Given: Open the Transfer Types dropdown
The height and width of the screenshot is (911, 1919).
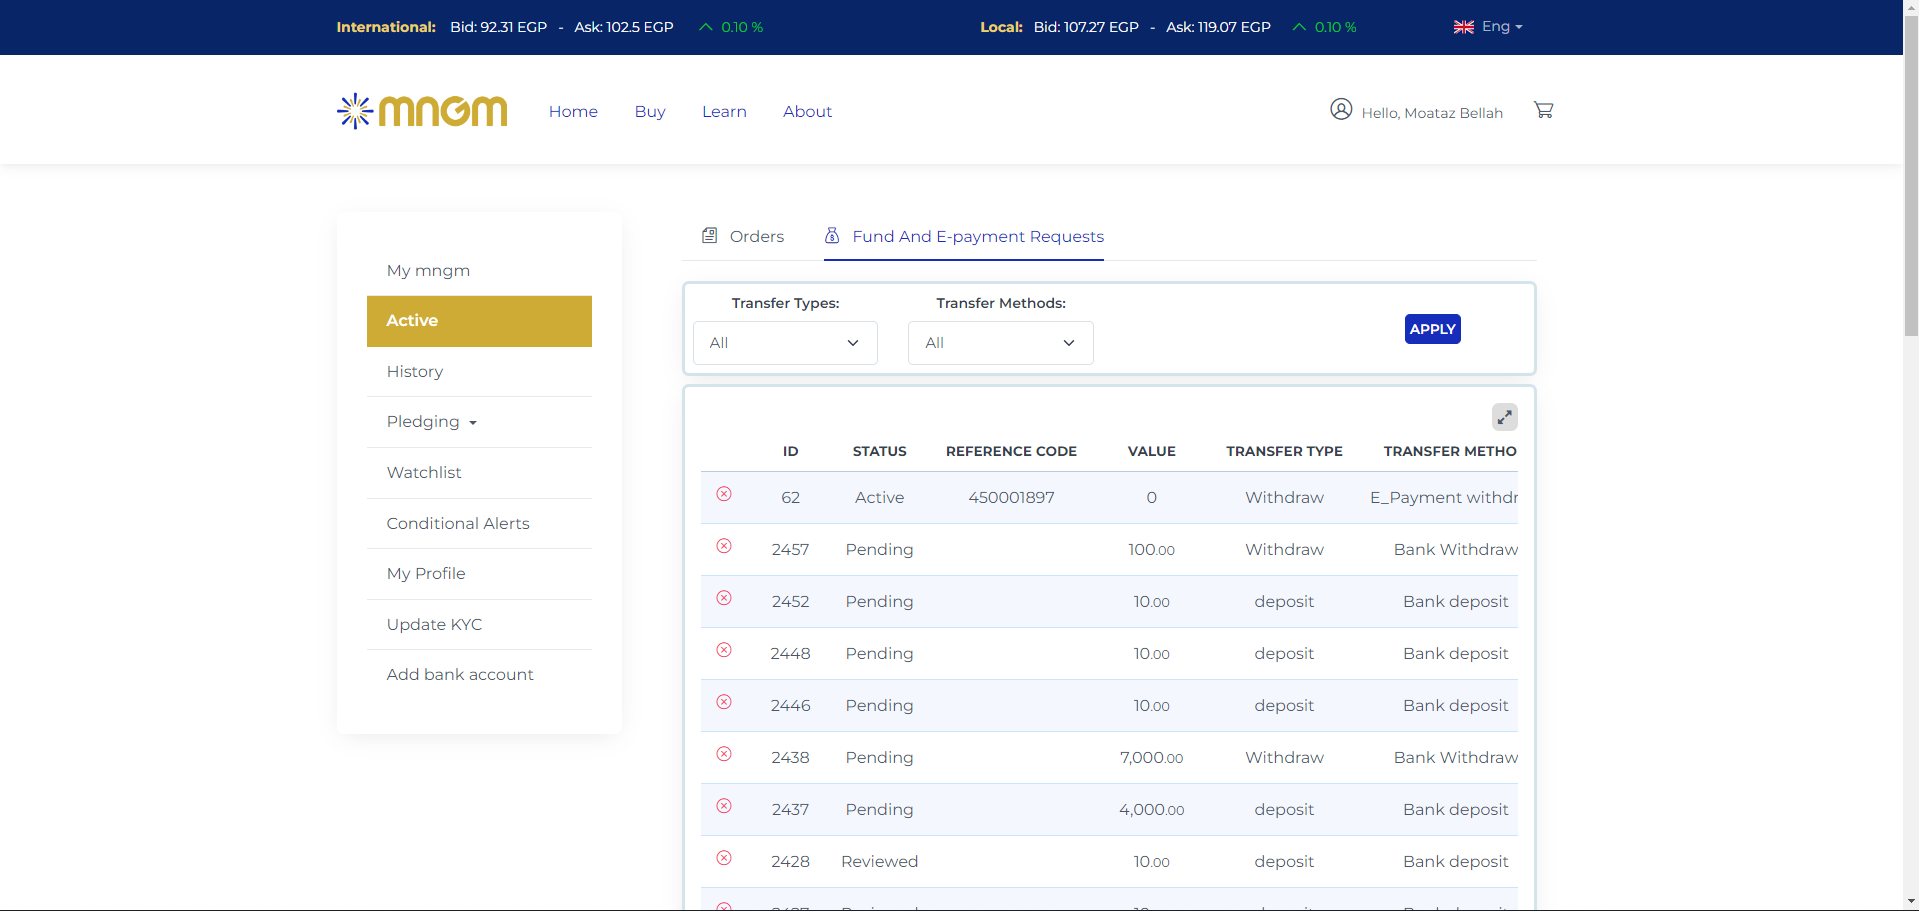Looking at the screenshot, I should (x=785, y=343).
